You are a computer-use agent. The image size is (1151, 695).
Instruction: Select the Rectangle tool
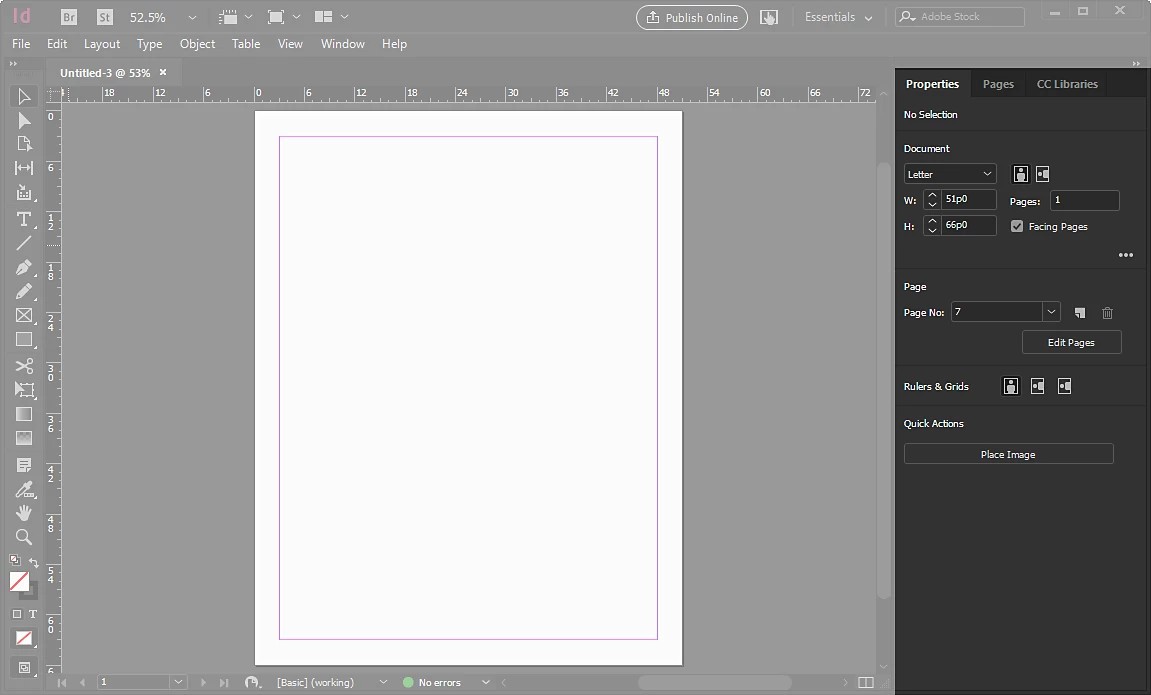[x=23, y=340]
